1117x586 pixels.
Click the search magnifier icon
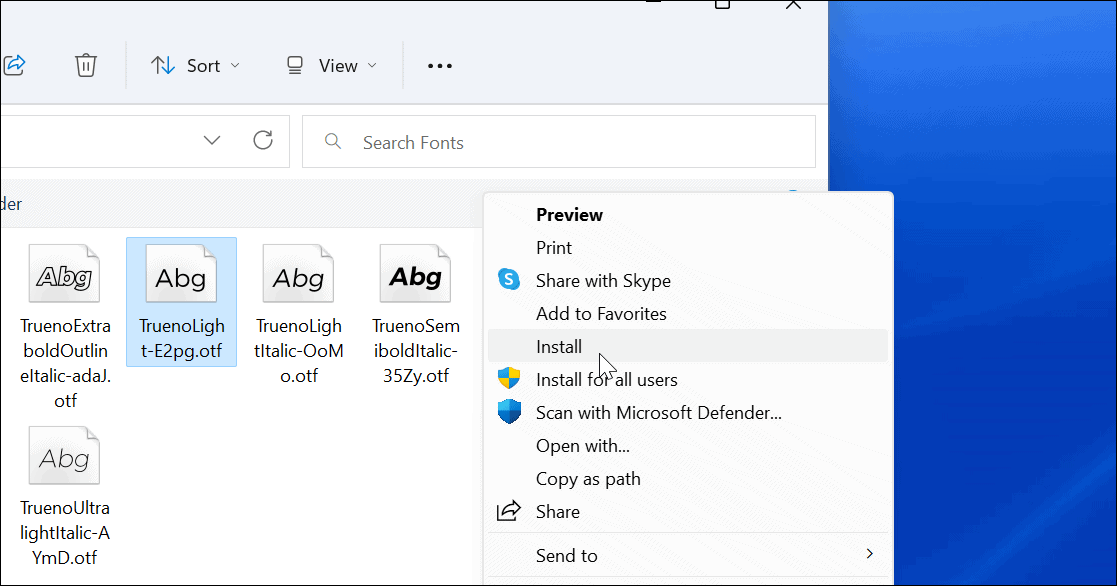tap(333, 142)
